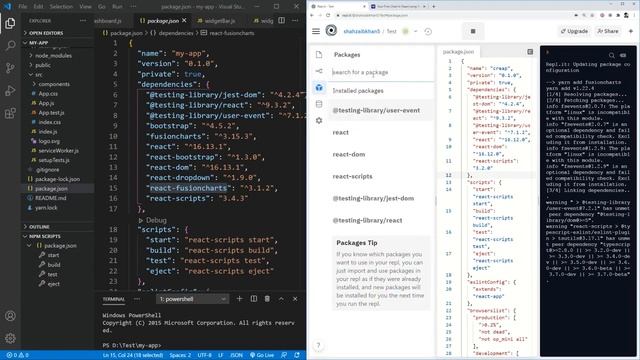
Task: Open Repl.it history icon
Action: click(428, 31)
